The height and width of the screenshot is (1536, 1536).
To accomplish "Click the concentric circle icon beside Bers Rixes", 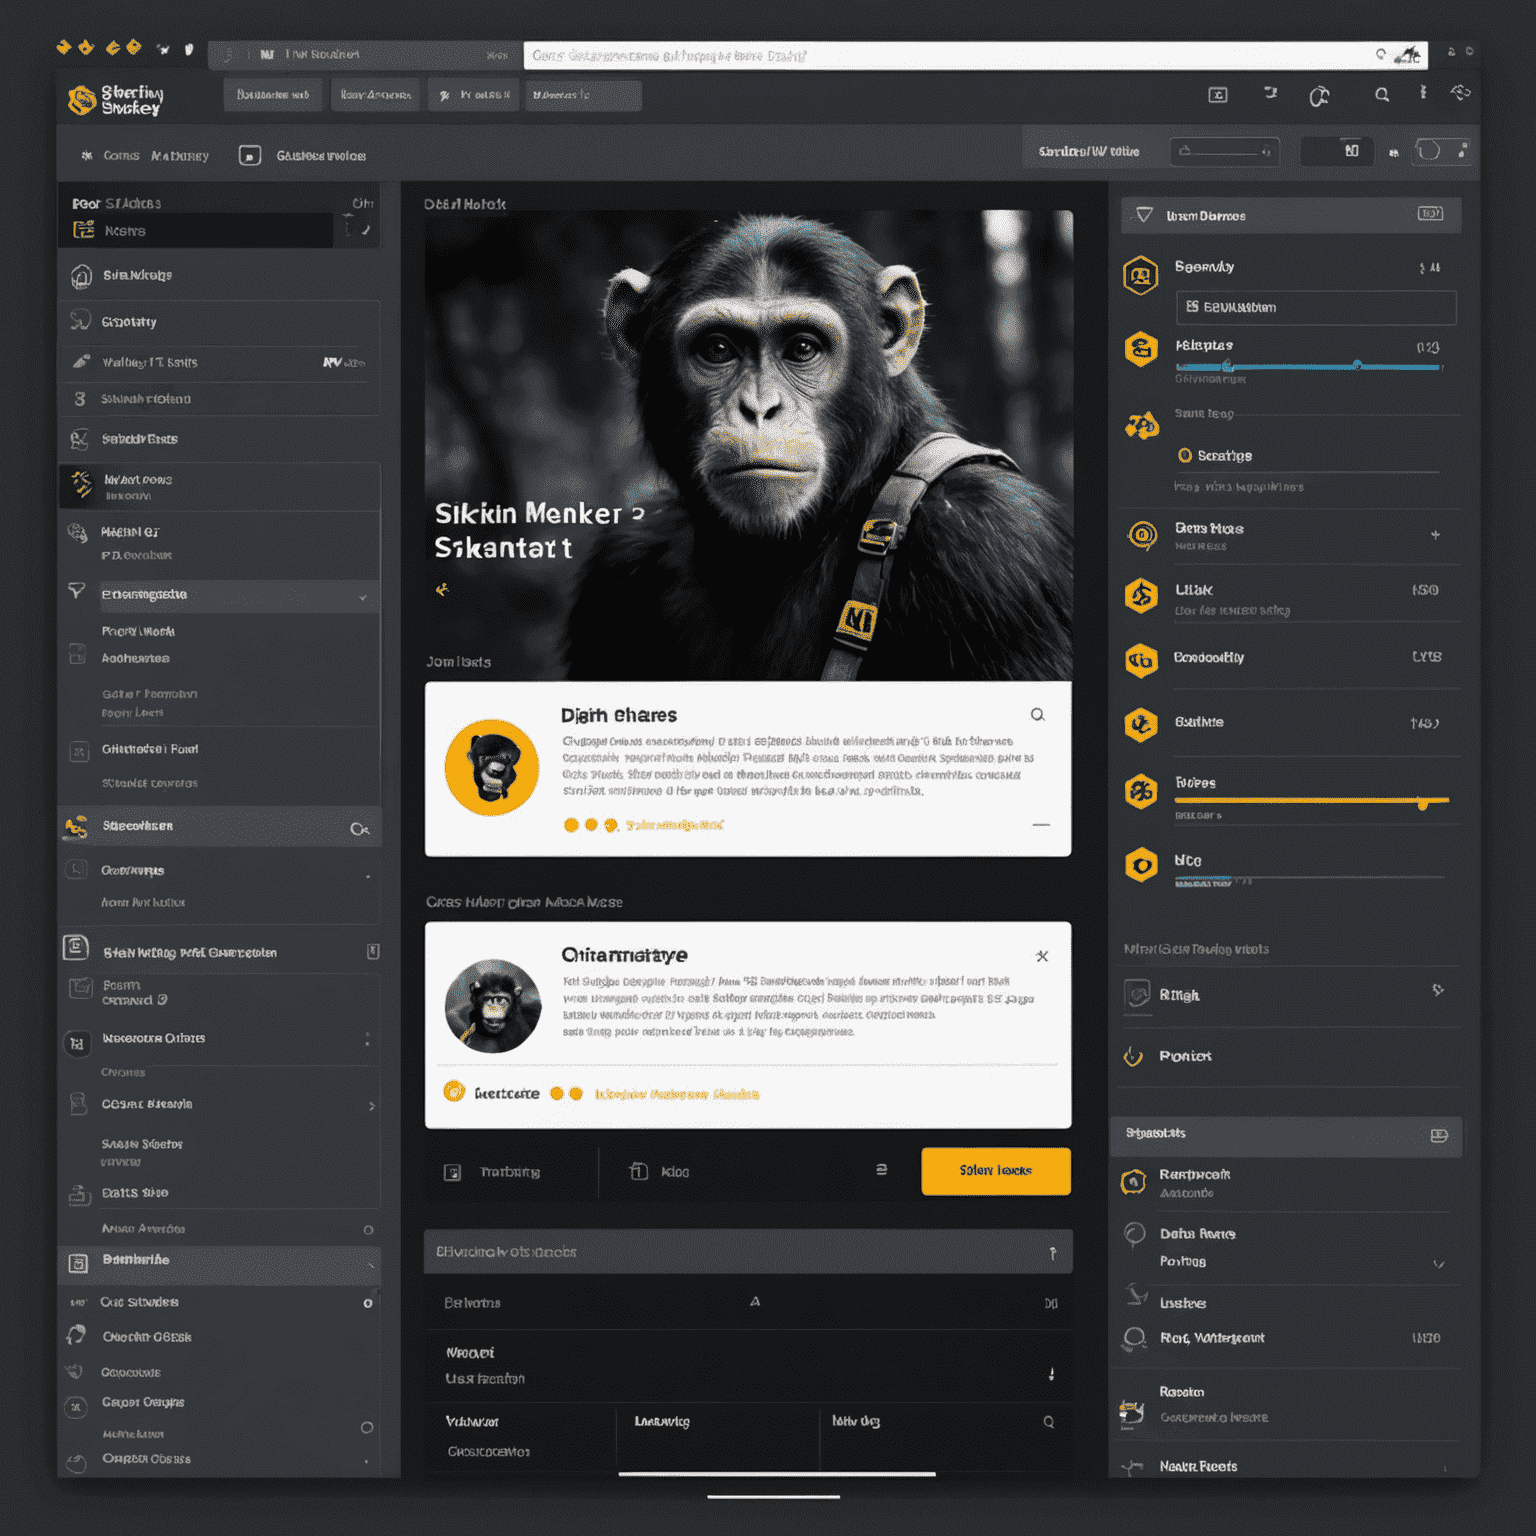I will tap(1142, 535).
